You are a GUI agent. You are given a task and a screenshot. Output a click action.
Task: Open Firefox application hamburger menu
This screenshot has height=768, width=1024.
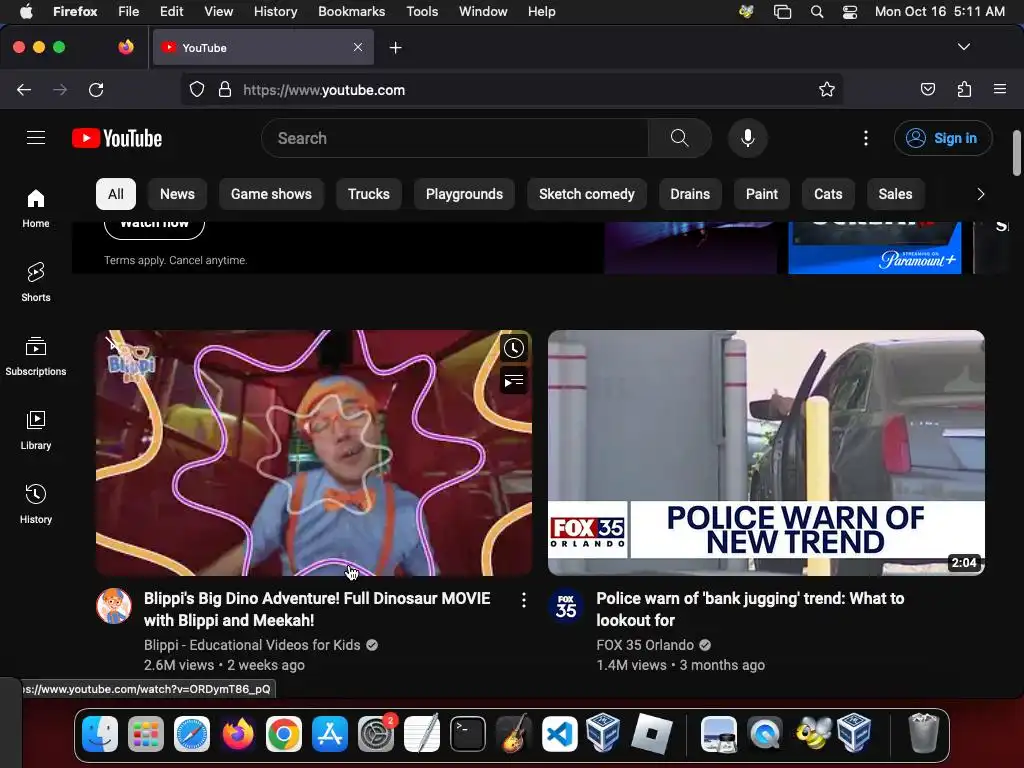coord(1000,89)
